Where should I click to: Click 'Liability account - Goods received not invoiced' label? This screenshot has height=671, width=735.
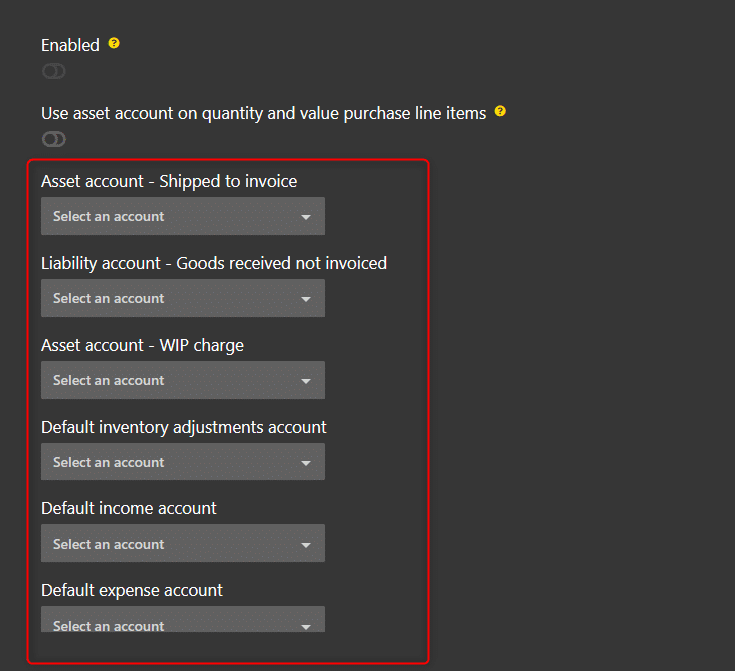(214, 263)
